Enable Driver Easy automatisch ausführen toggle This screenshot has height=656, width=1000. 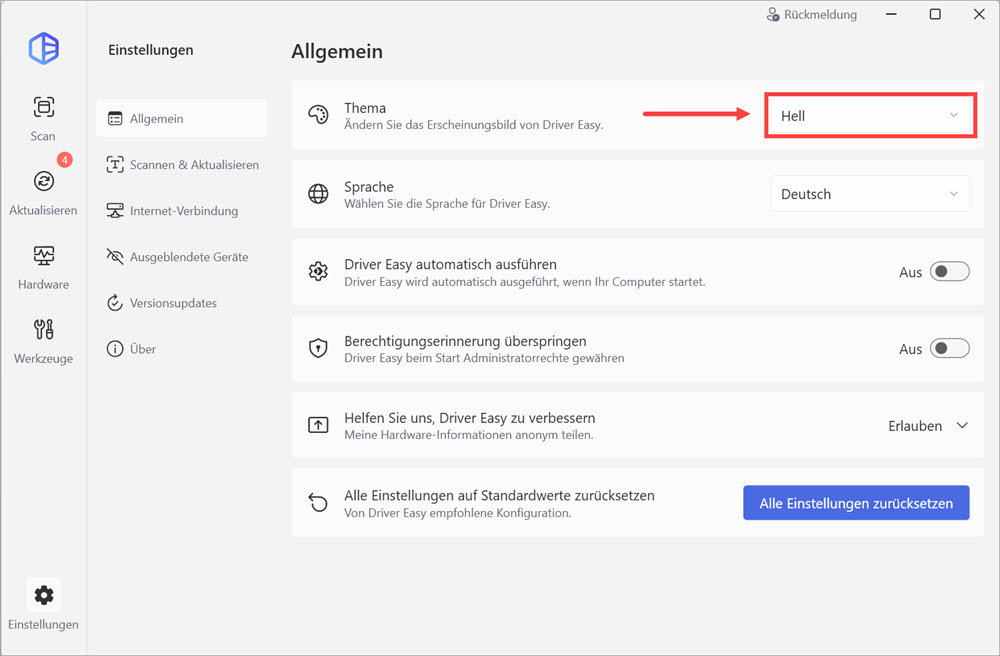pyautogui.click(x=949, y=272)
